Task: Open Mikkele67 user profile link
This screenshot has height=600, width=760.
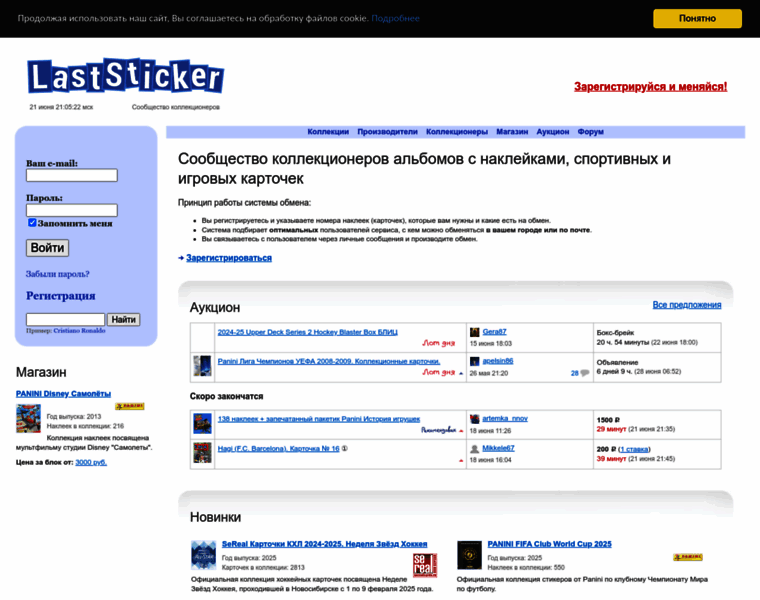Action: click(x=498, y=448)
